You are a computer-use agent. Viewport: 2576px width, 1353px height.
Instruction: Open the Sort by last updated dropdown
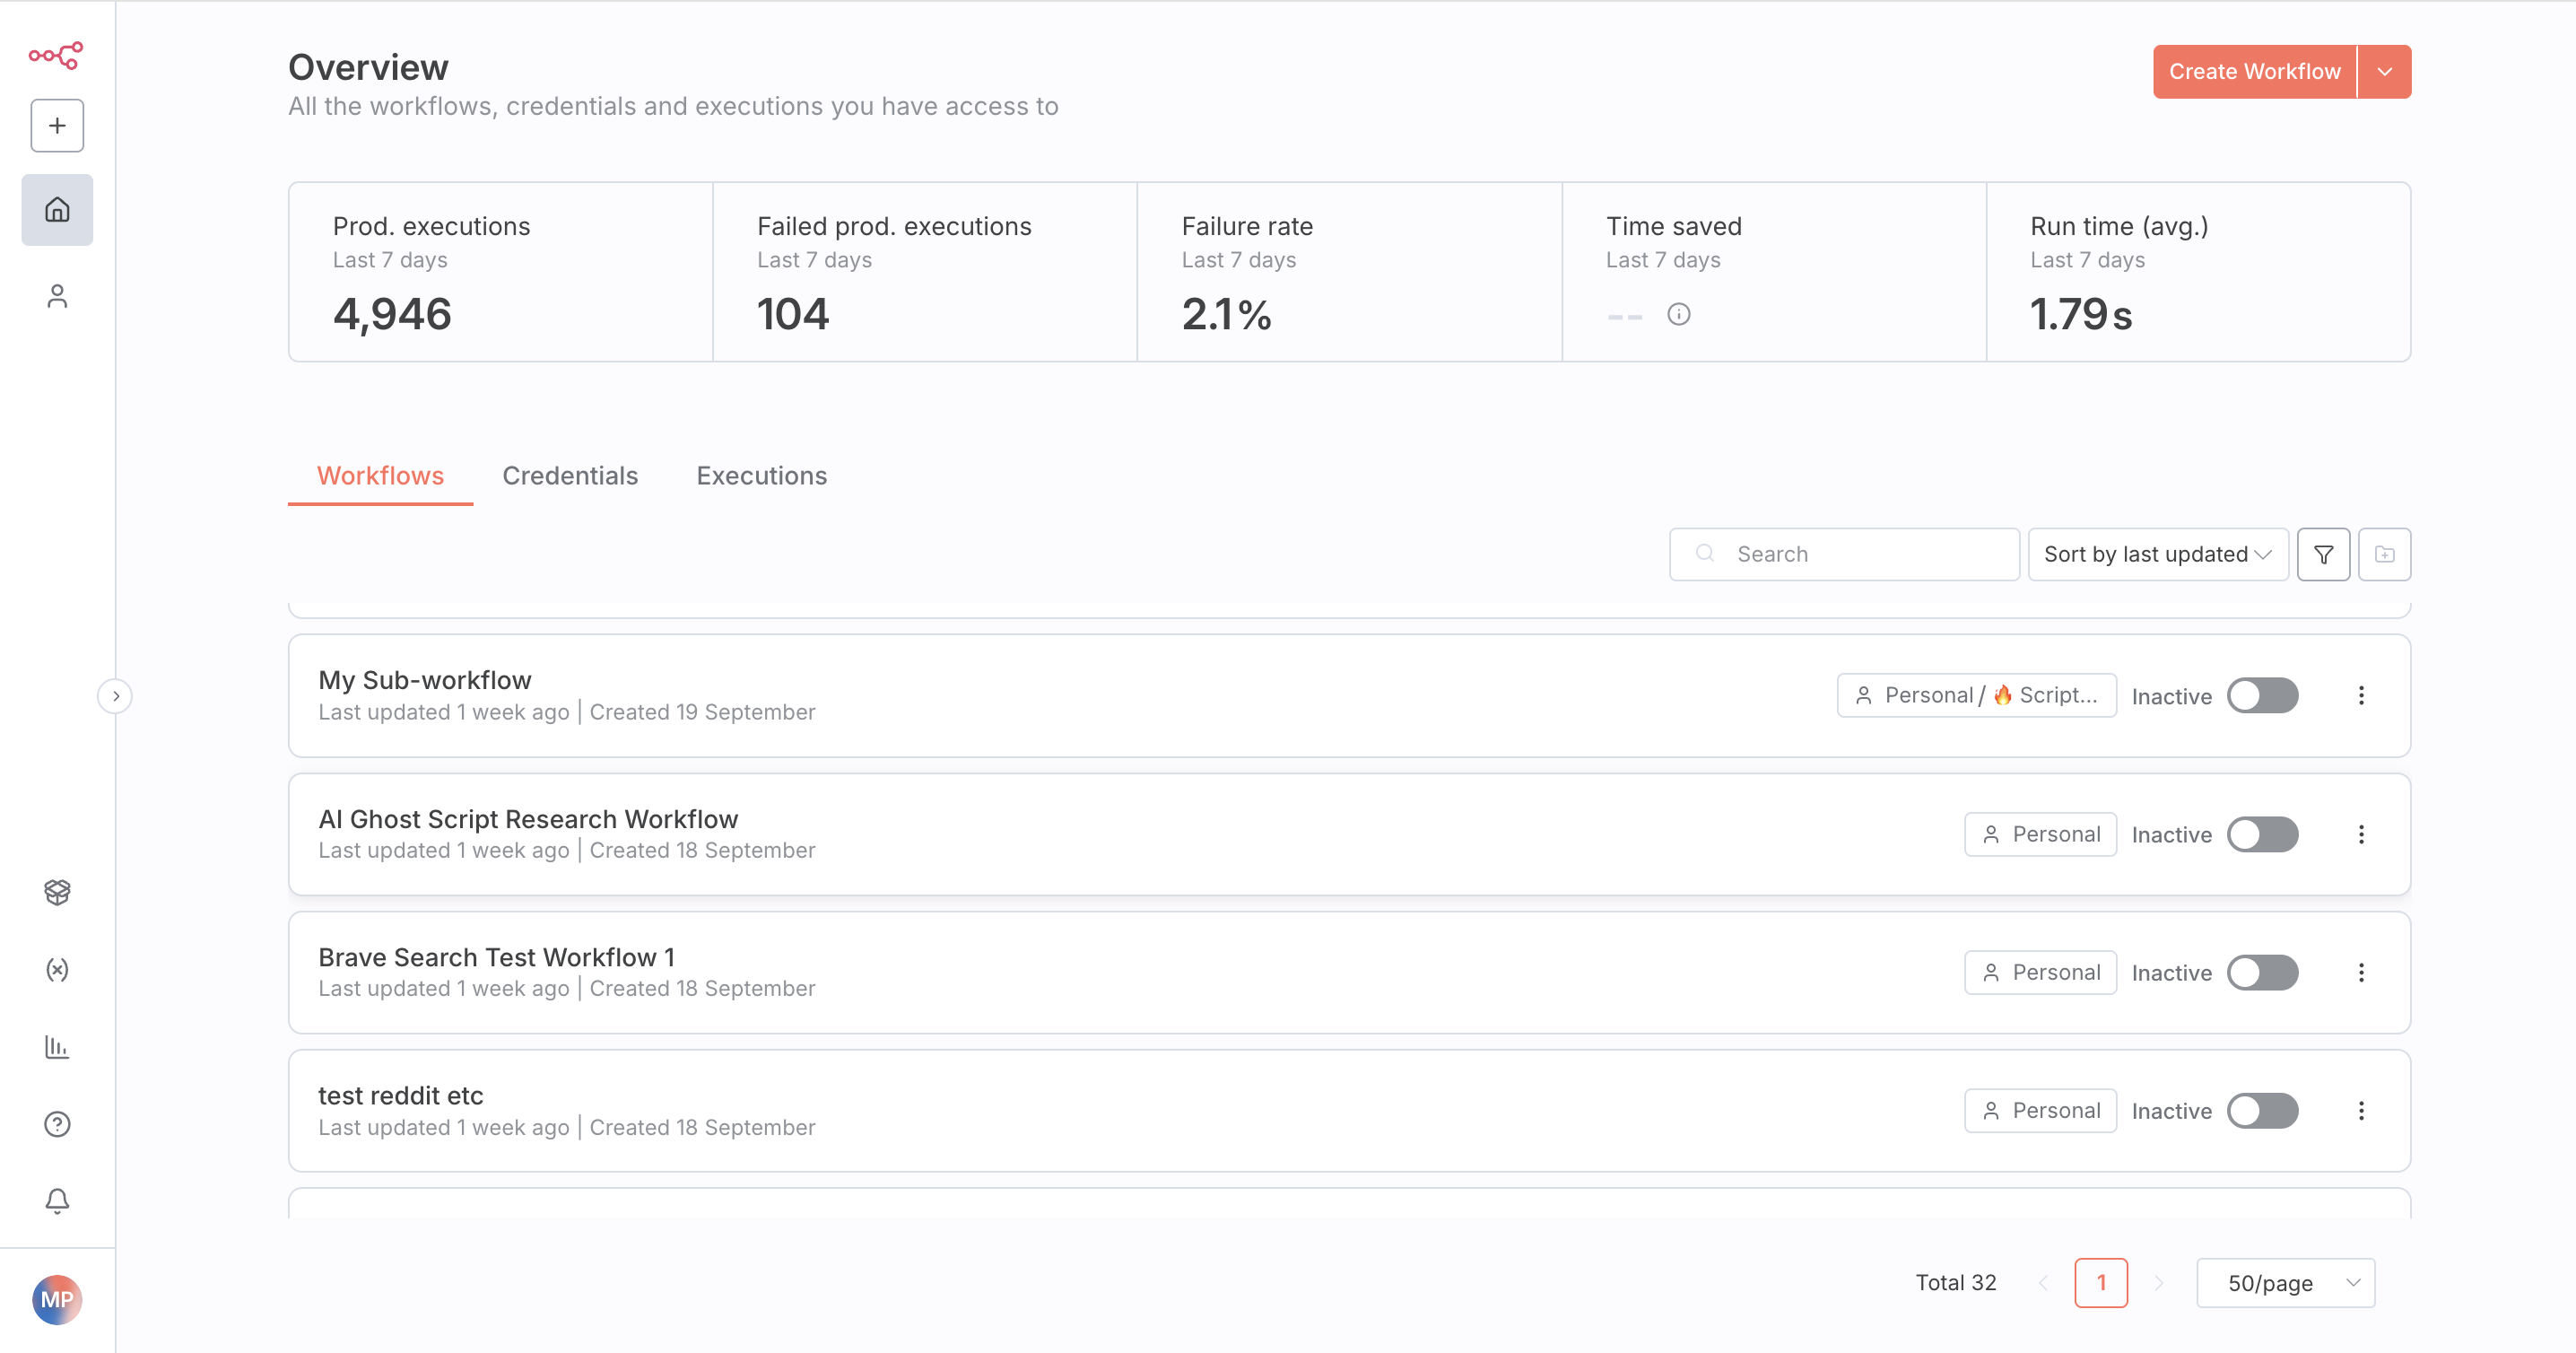coord(2157,554)
